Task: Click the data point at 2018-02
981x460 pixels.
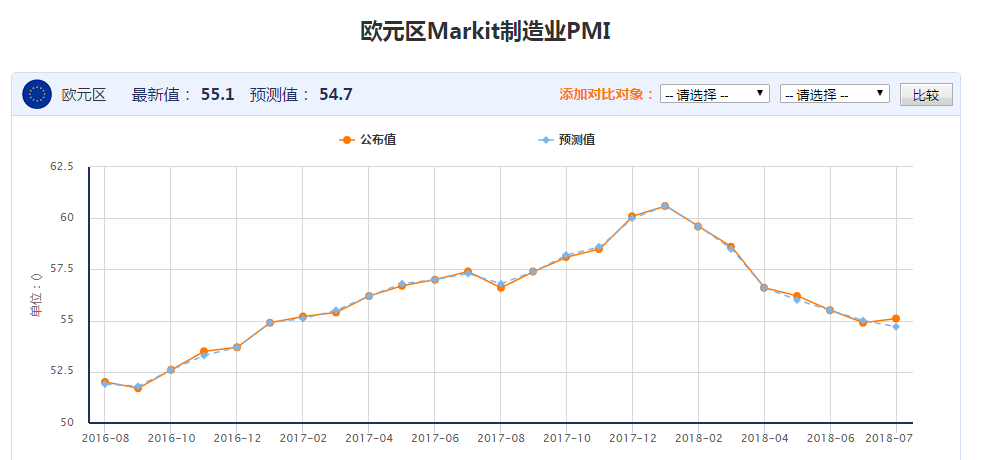Action: 698,226
